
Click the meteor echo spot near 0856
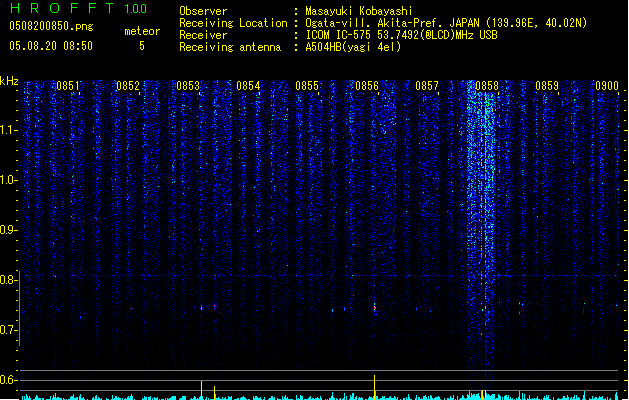pyautogui.click(x=375, y=308)
